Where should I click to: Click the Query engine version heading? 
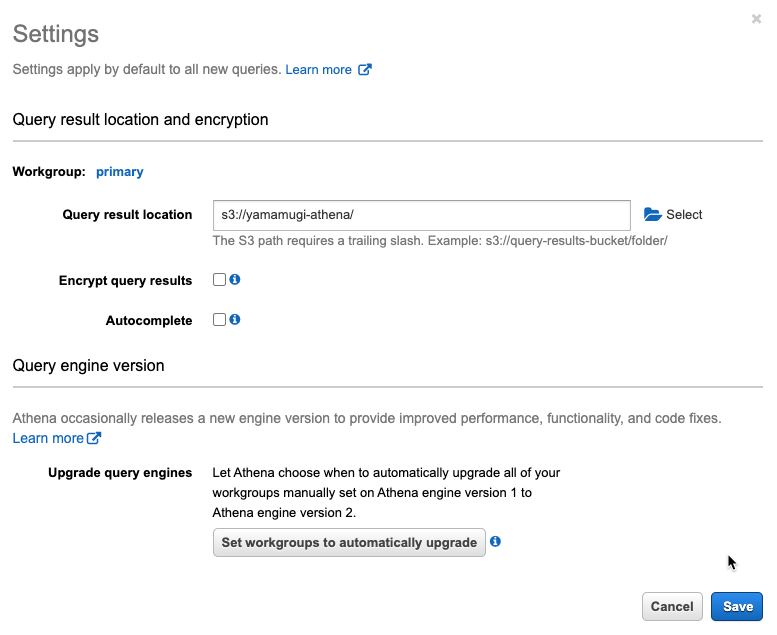pyautogui.click(x=88, y=365)
